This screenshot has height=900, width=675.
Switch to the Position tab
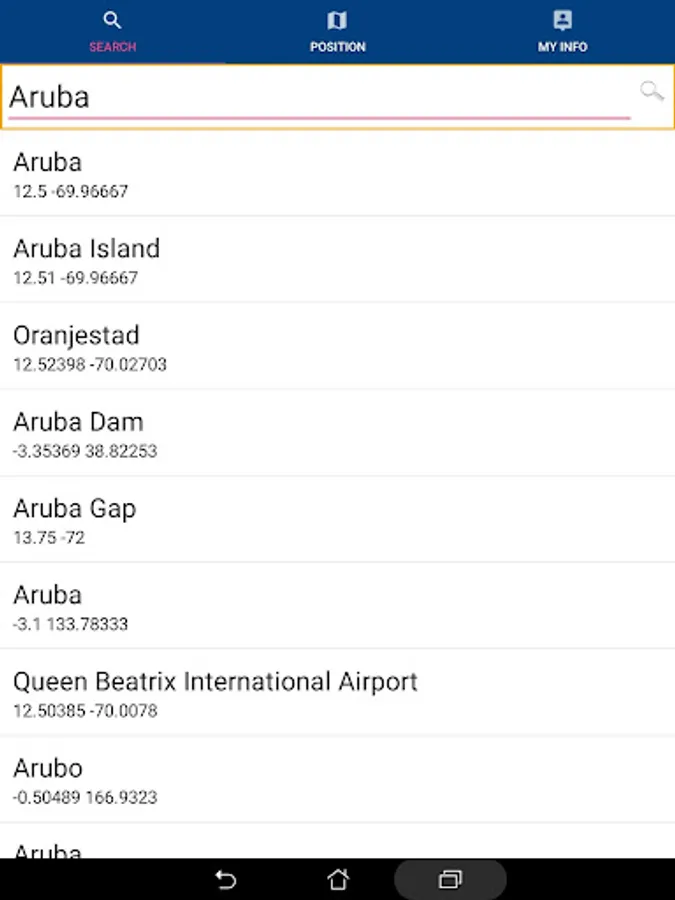(337, 32)
